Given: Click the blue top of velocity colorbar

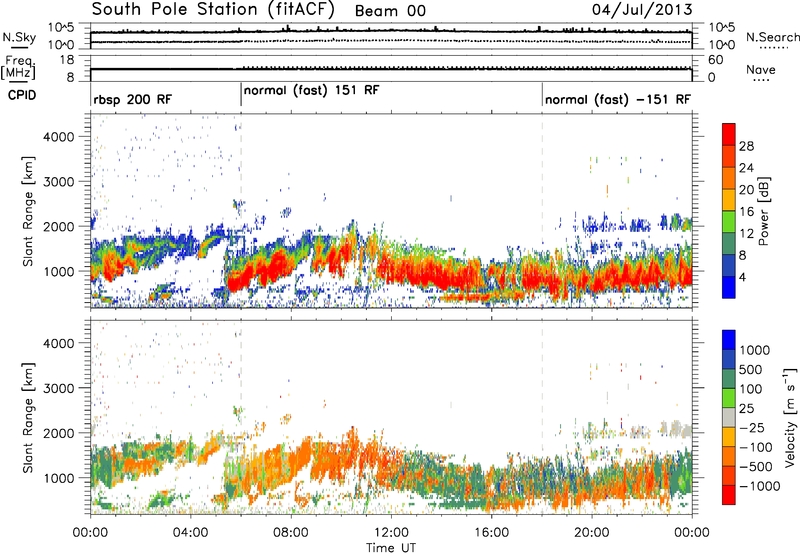Looking at the screenshot, I should pyautogui.click(x=729, y=339).
